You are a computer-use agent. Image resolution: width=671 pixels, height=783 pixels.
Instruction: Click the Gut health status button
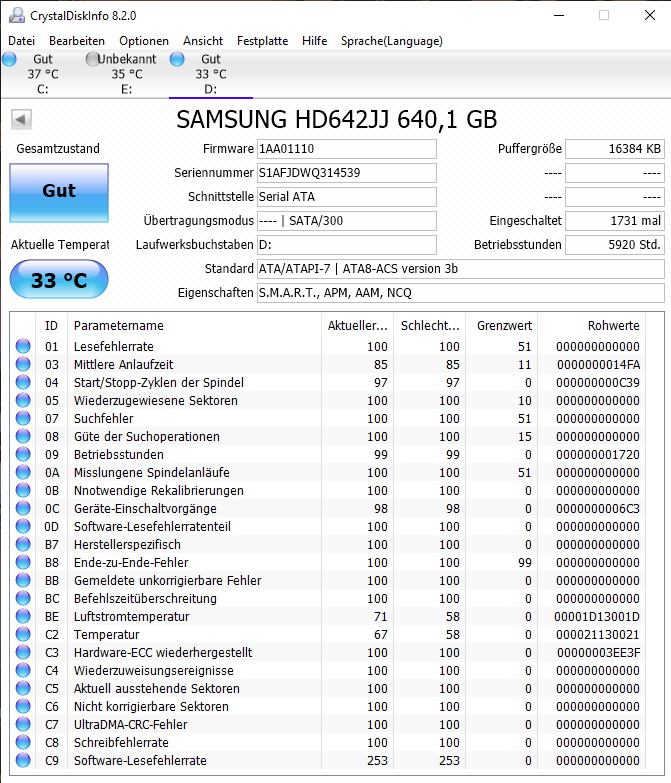[59, 193]
